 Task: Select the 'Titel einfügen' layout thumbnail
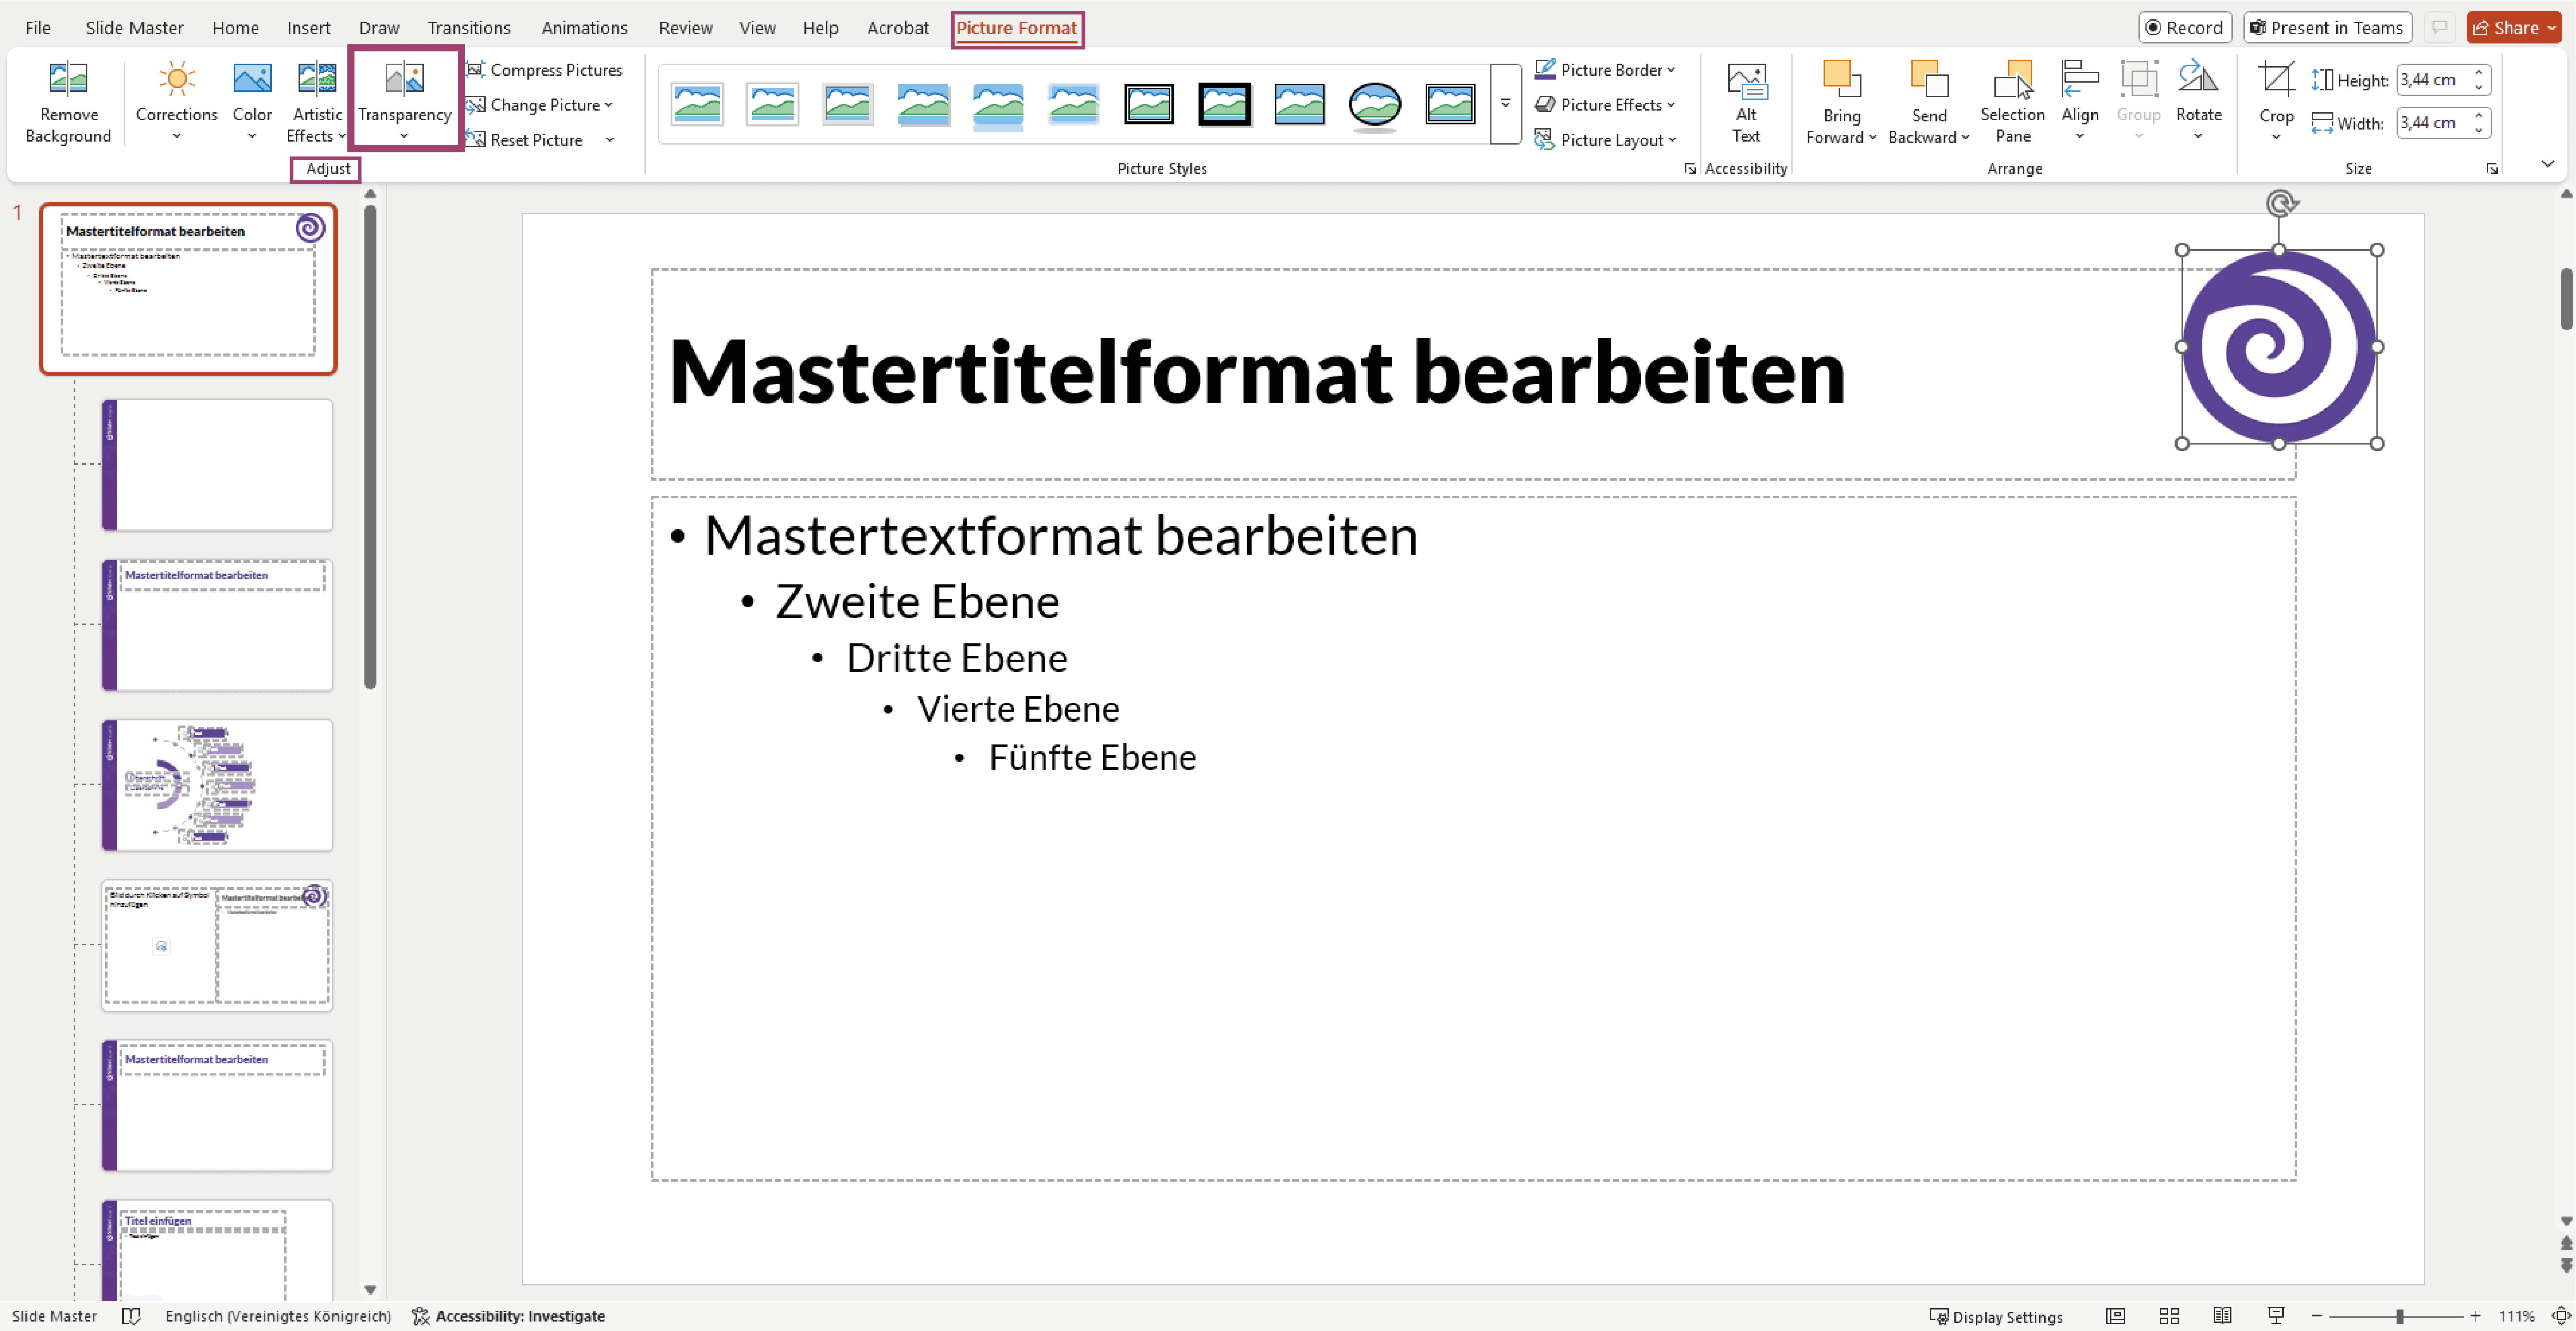pos(217,1250)
